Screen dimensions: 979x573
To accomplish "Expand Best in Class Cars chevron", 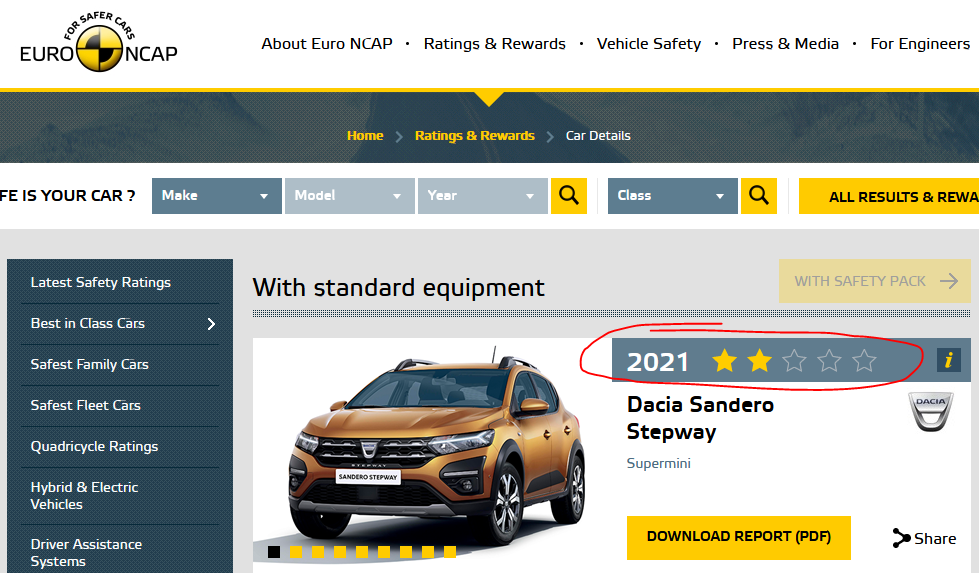I will (211, 324).
